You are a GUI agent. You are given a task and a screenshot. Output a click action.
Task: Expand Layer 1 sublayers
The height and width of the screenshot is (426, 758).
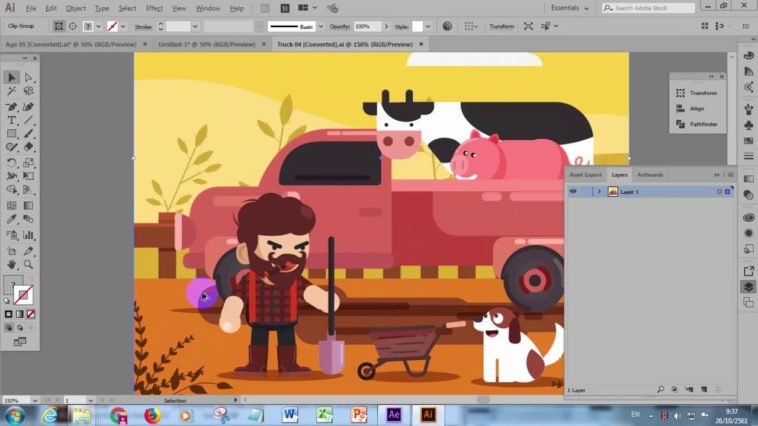(x=599, y=191)
